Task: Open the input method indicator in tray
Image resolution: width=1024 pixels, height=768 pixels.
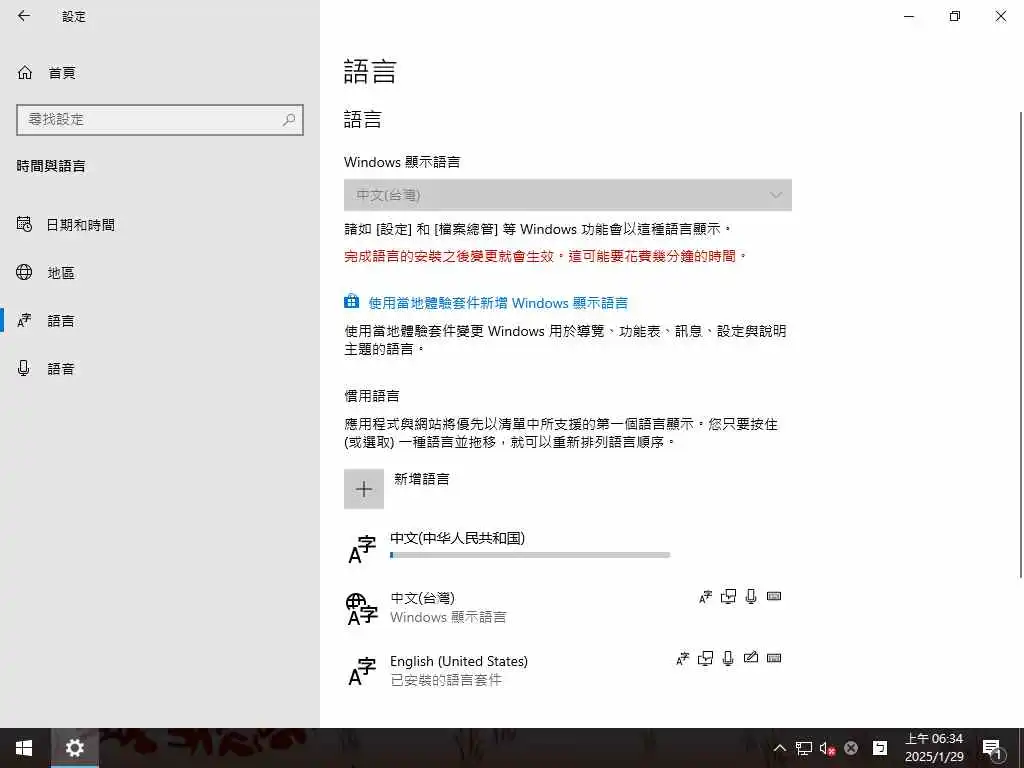Action: (x=880, y=748)
